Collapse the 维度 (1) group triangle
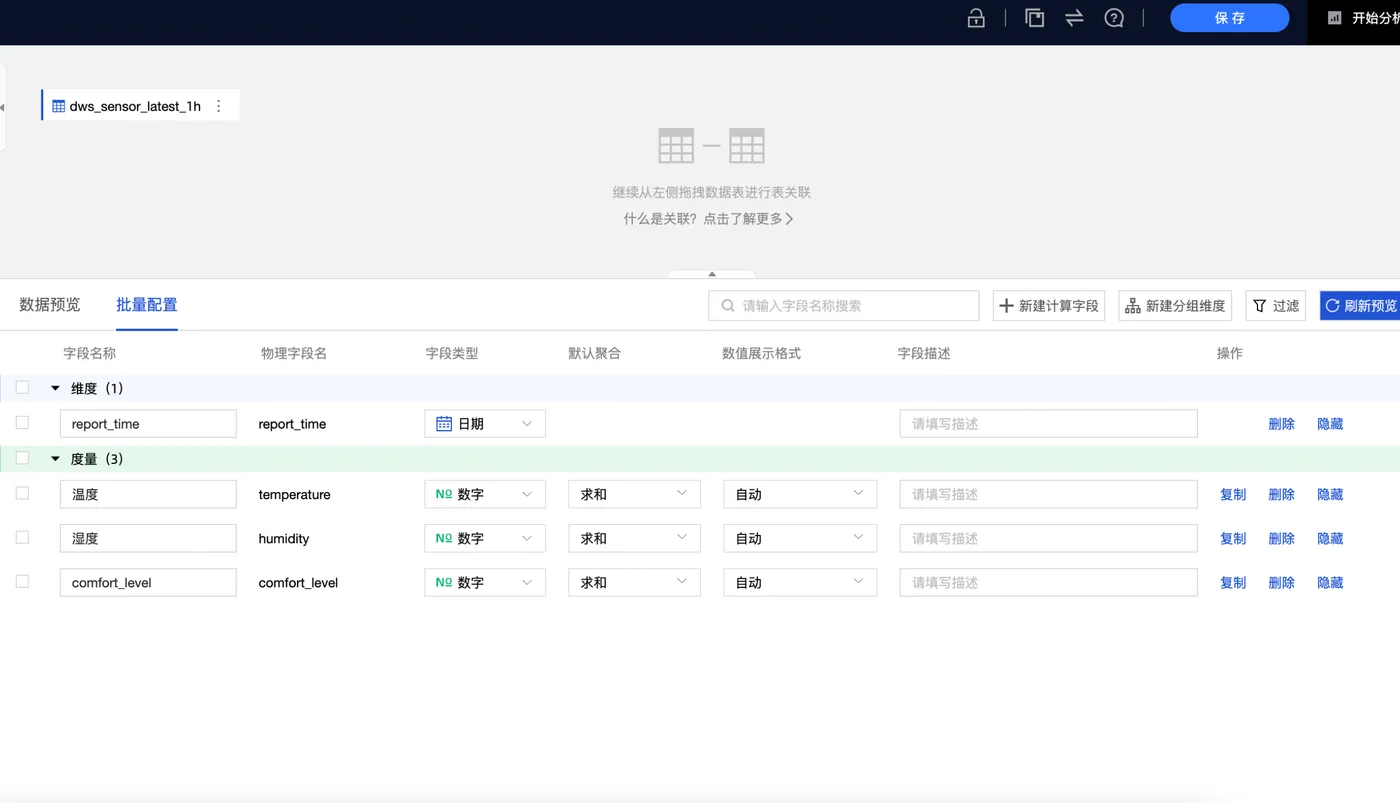 55,388
